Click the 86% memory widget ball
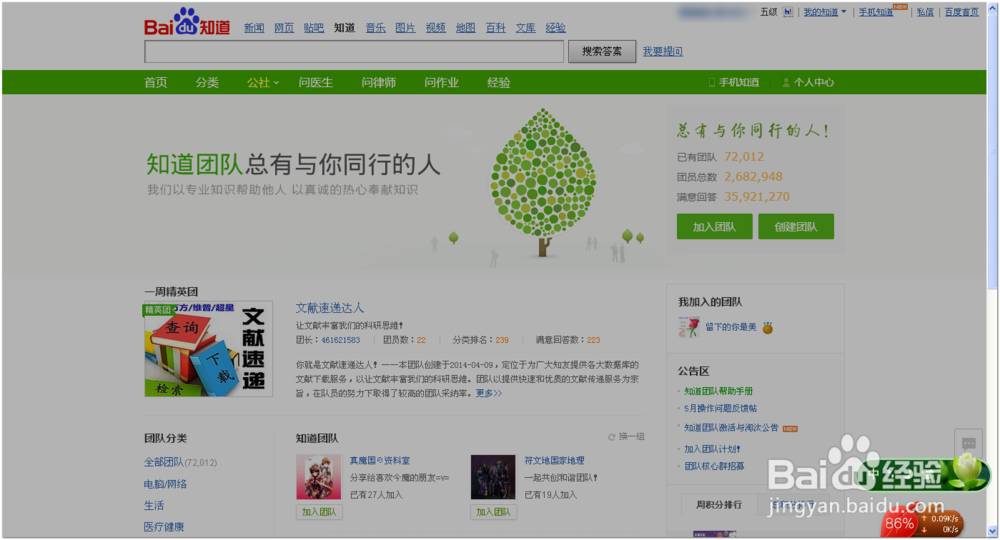The image size is (1000, 540). click(x=899, y=523)
